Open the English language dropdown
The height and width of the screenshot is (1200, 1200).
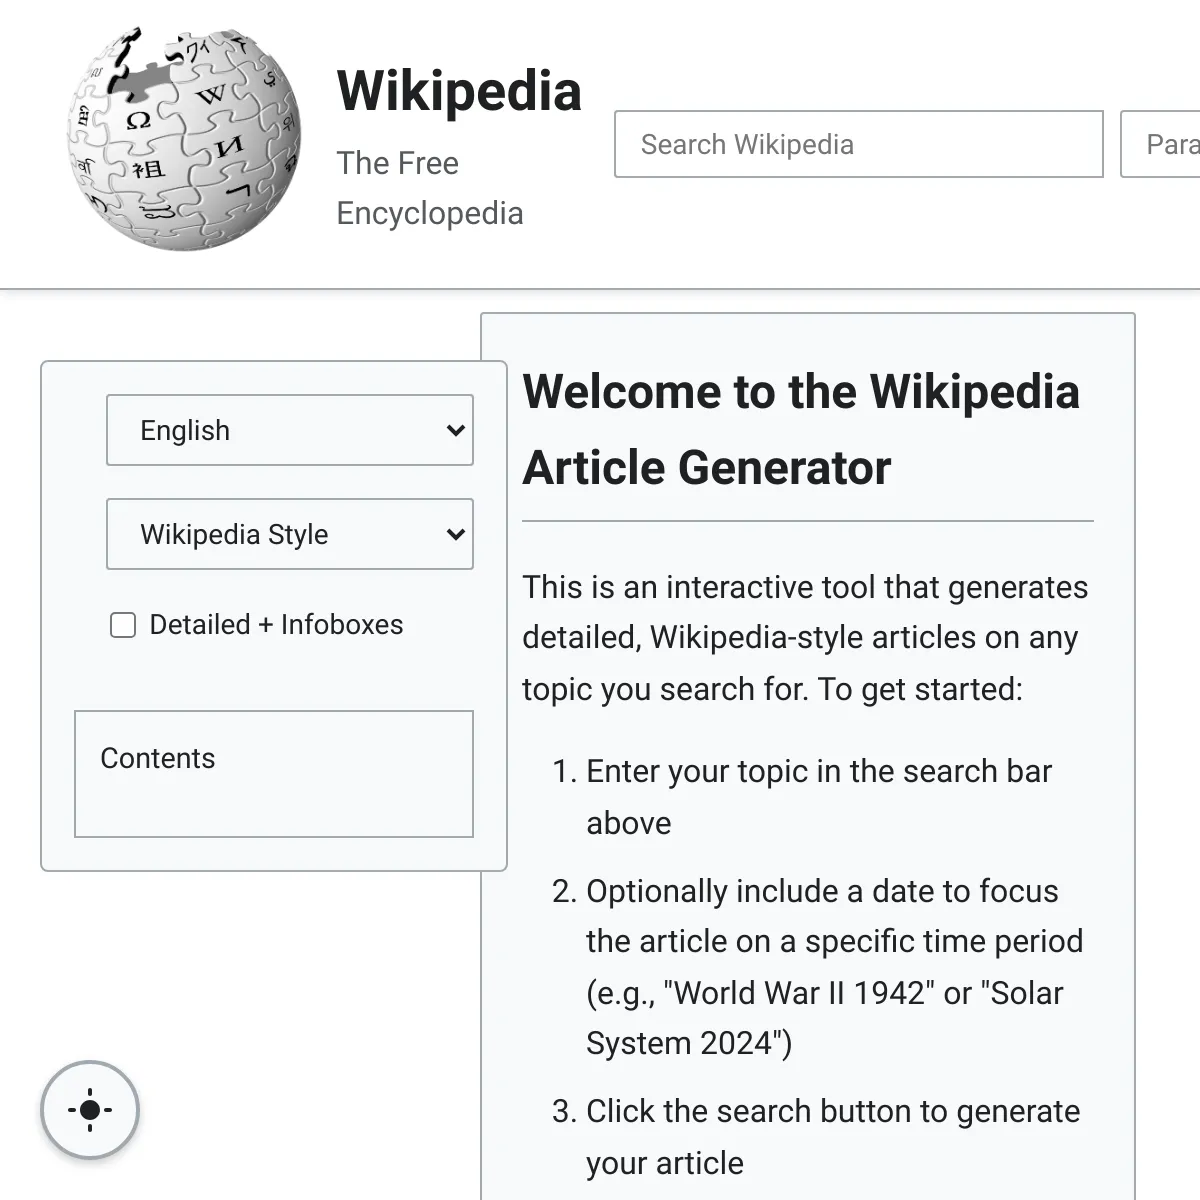click(x=290, y=430)
